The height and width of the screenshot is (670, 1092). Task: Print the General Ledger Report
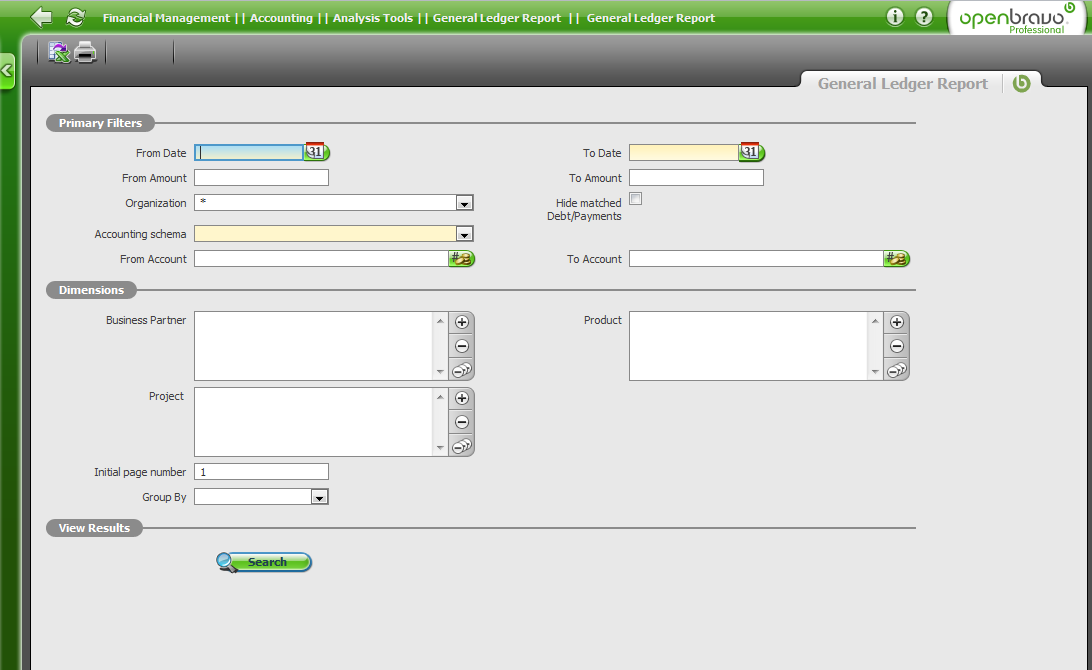click(86, 52)
